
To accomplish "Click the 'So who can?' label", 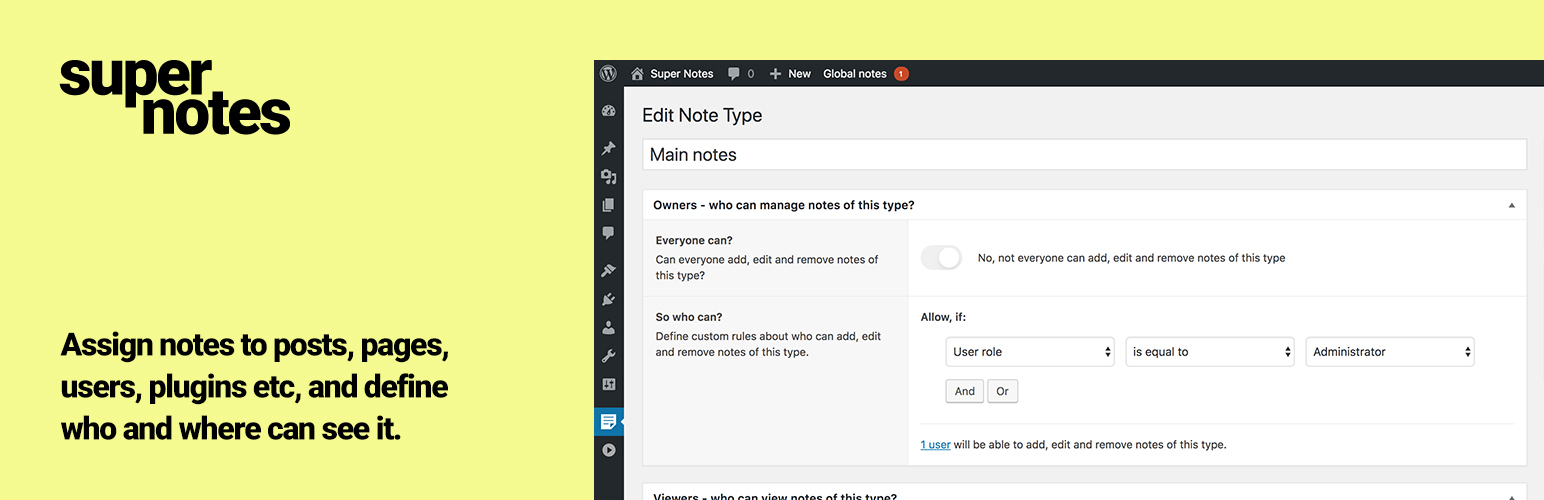I will click(x=691, y=318).
